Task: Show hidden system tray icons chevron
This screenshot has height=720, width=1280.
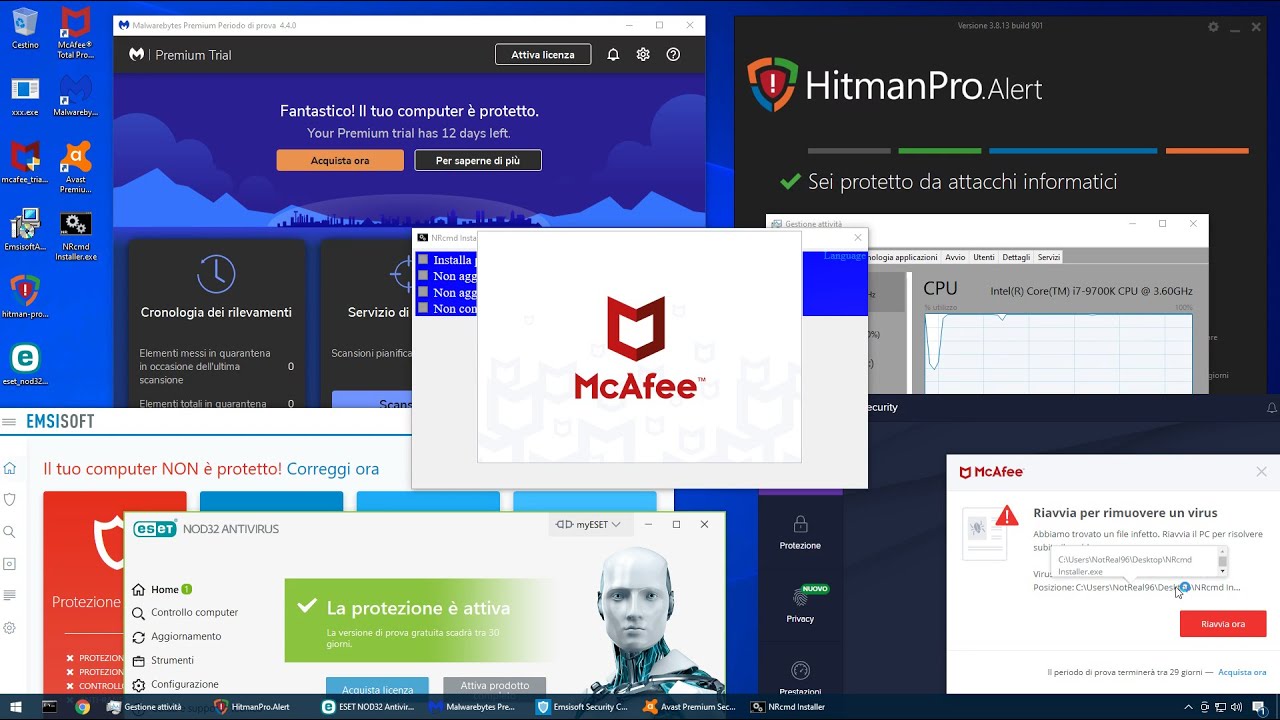Action: [x=1189, y=706]
